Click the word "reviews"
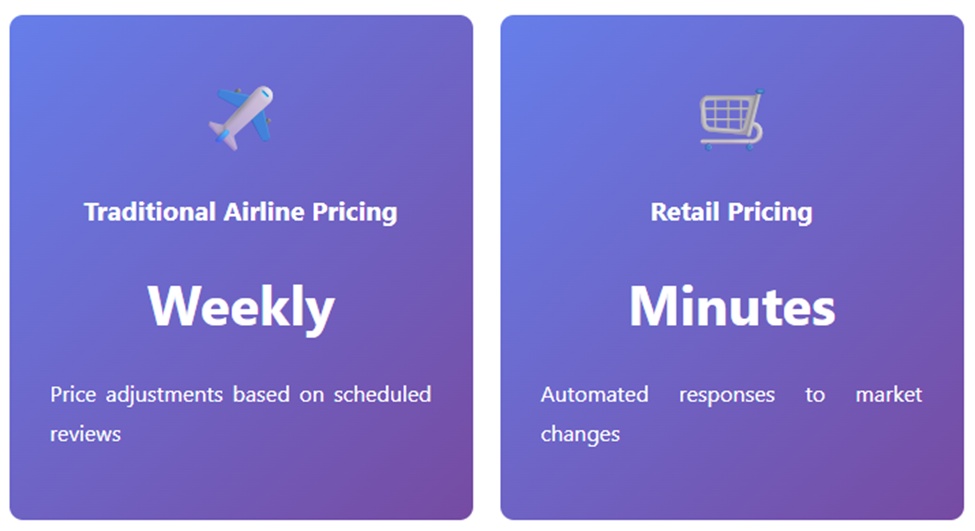 click(85, 435)
